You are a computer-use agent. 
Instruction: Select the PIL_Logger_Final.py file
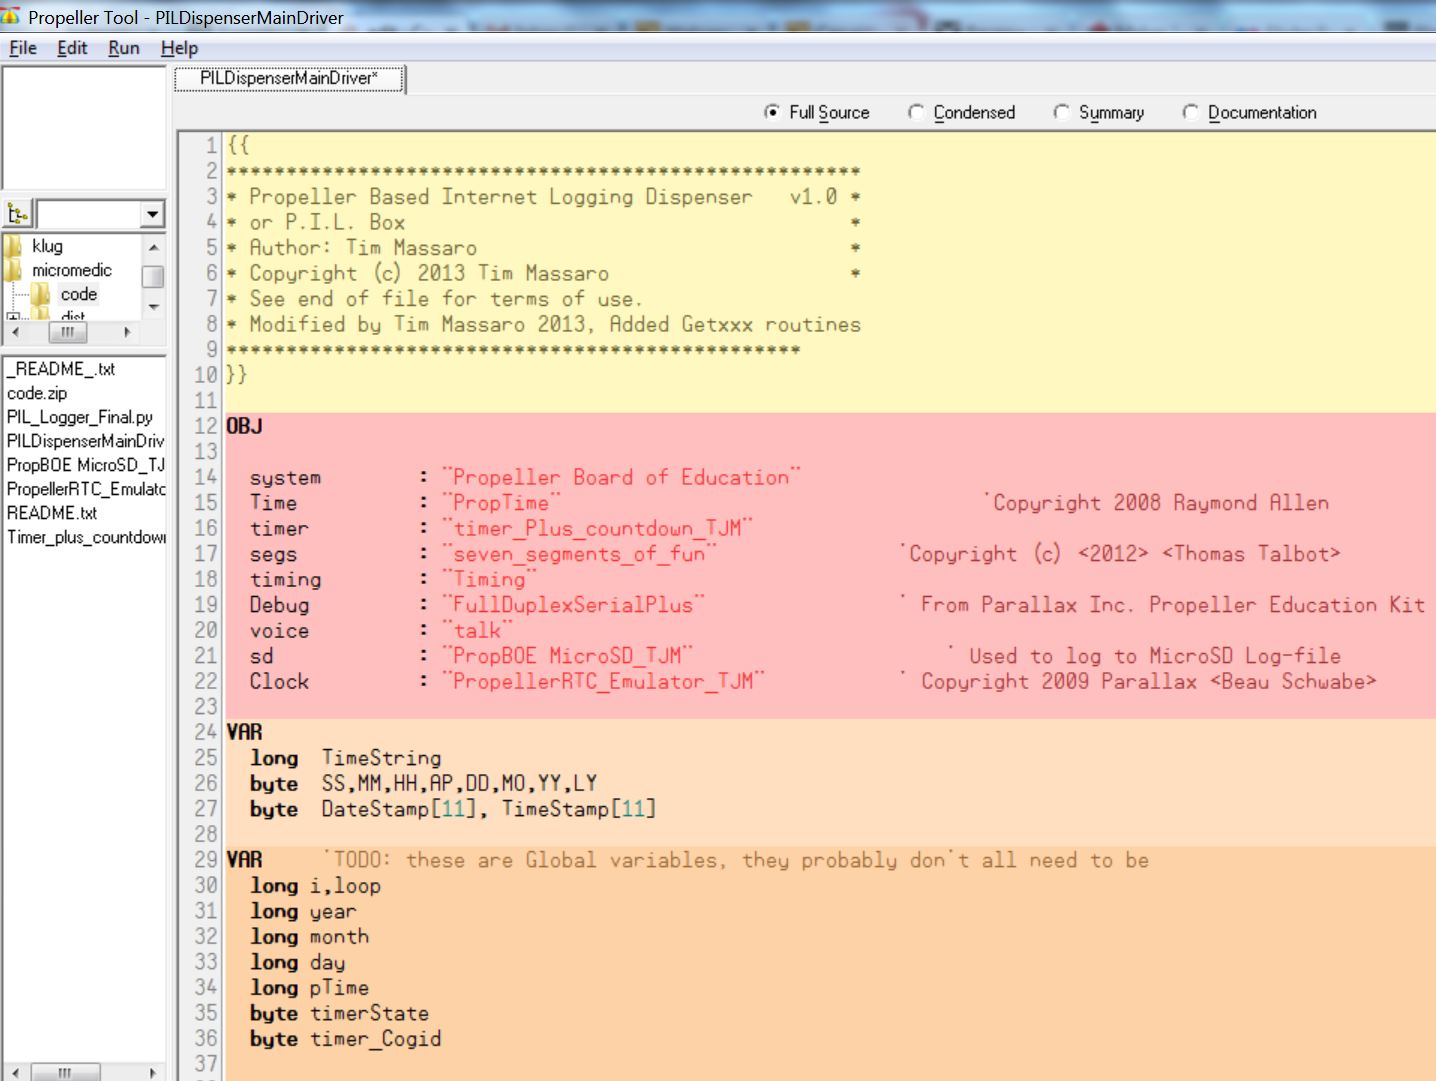point(80,417)
